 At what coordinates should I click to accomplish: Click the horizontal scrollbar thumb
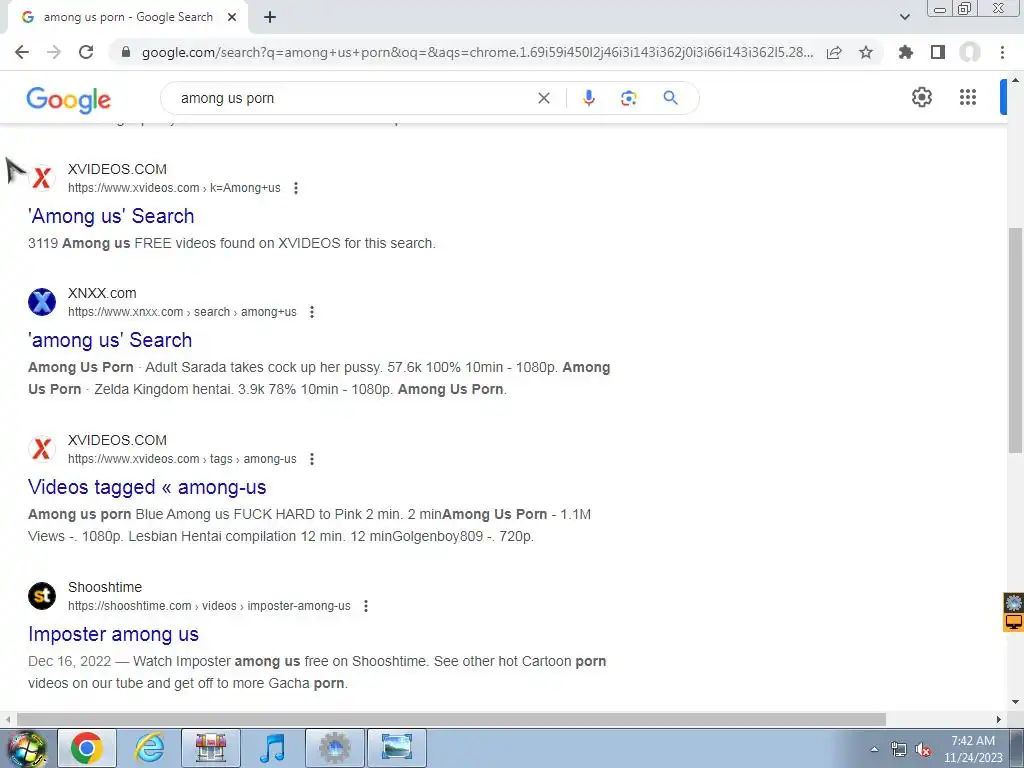[x=451, y=719]
